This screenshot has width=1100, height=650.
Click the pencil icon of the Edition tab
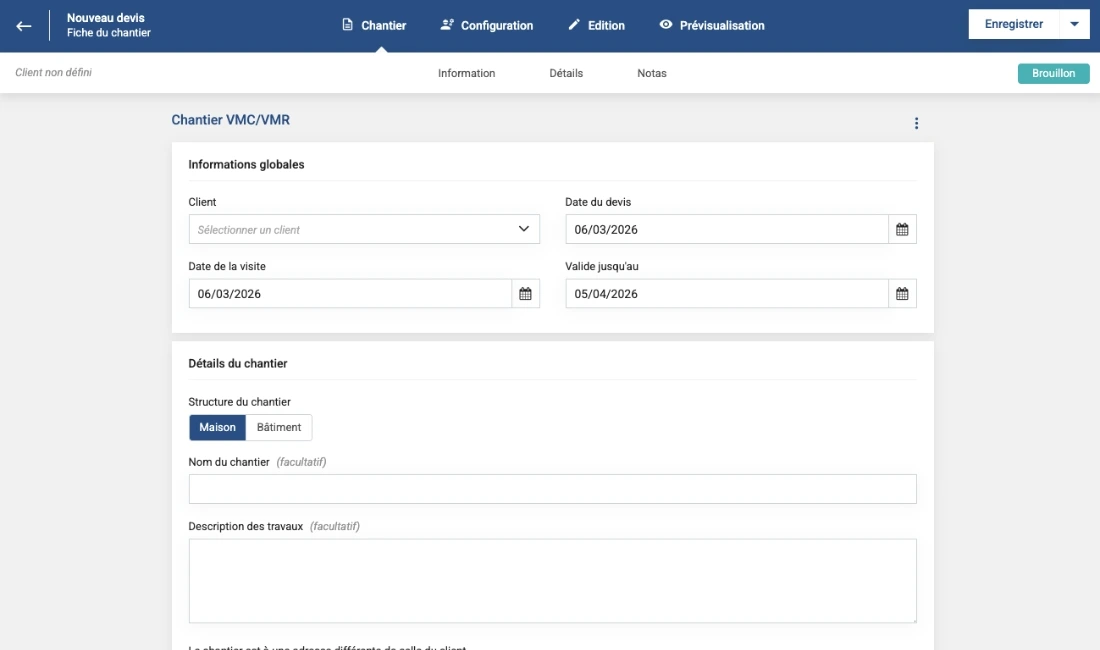574,25
